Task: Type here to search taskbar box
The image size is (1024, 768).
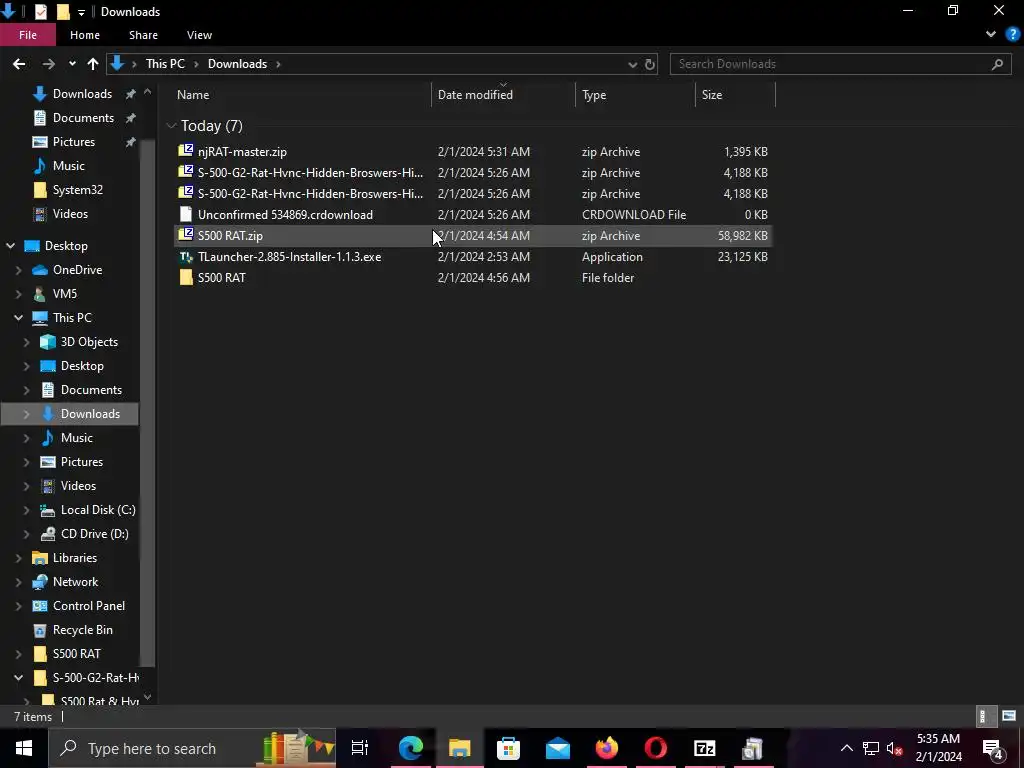Action: coord(193,748)
